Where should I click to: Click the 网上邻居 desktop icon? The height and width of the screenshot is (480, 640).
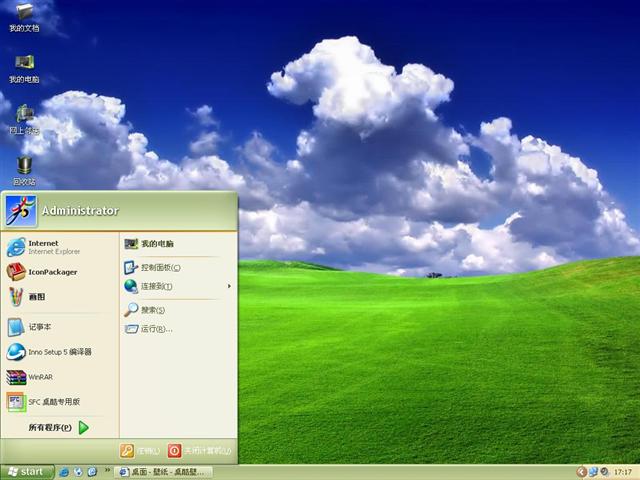click(x=24, y=120)
